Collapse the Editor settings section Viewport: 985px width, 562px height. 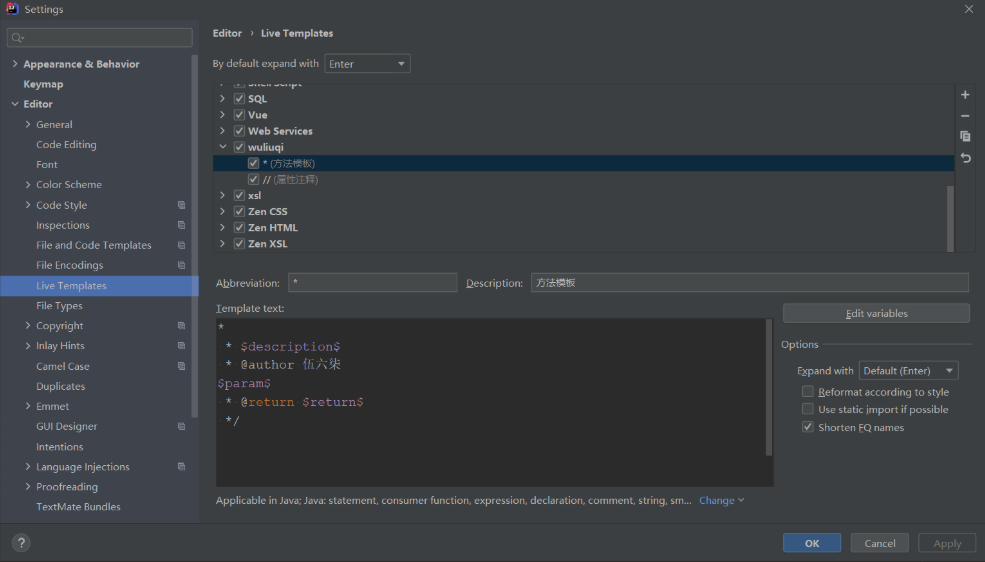tap(15, 104)
